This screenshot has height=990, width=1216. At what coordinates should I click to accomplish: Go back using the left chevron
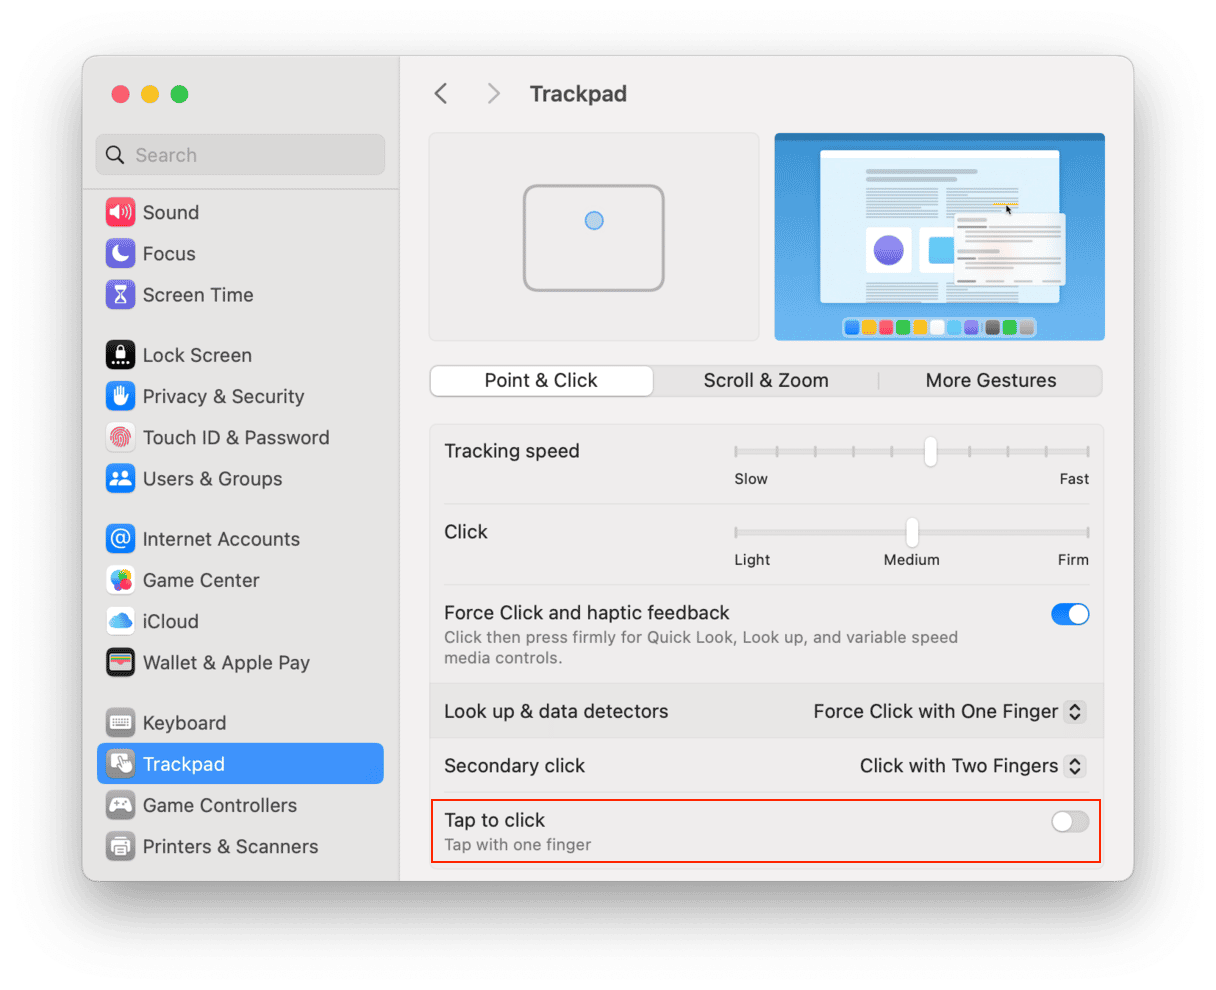coord(441,94)
